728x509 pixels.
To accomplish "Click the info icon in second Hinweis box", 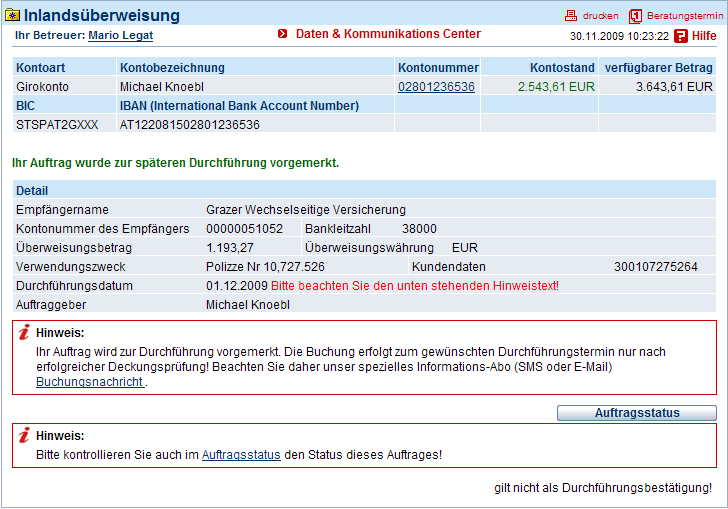I will pos(24,435).
